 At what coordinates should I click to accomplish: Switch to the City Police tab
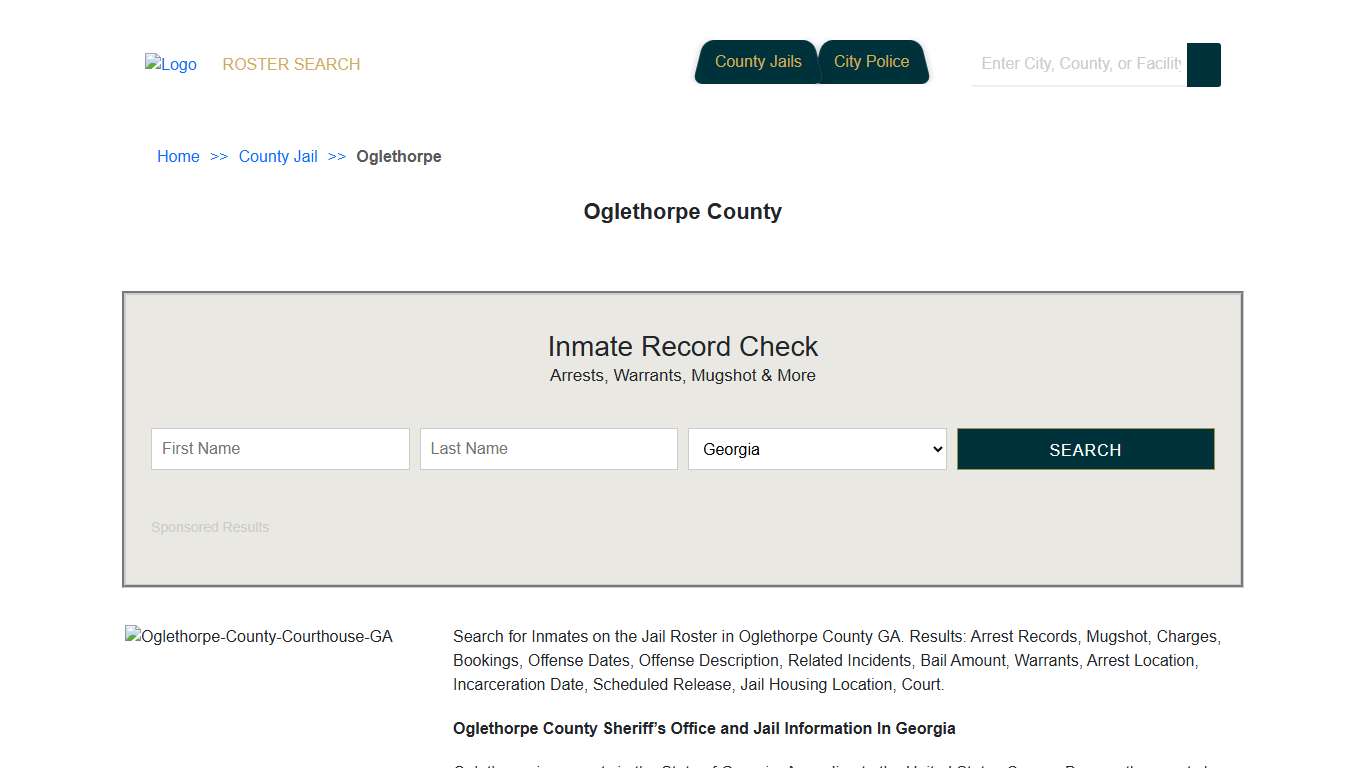click(872, 61)
